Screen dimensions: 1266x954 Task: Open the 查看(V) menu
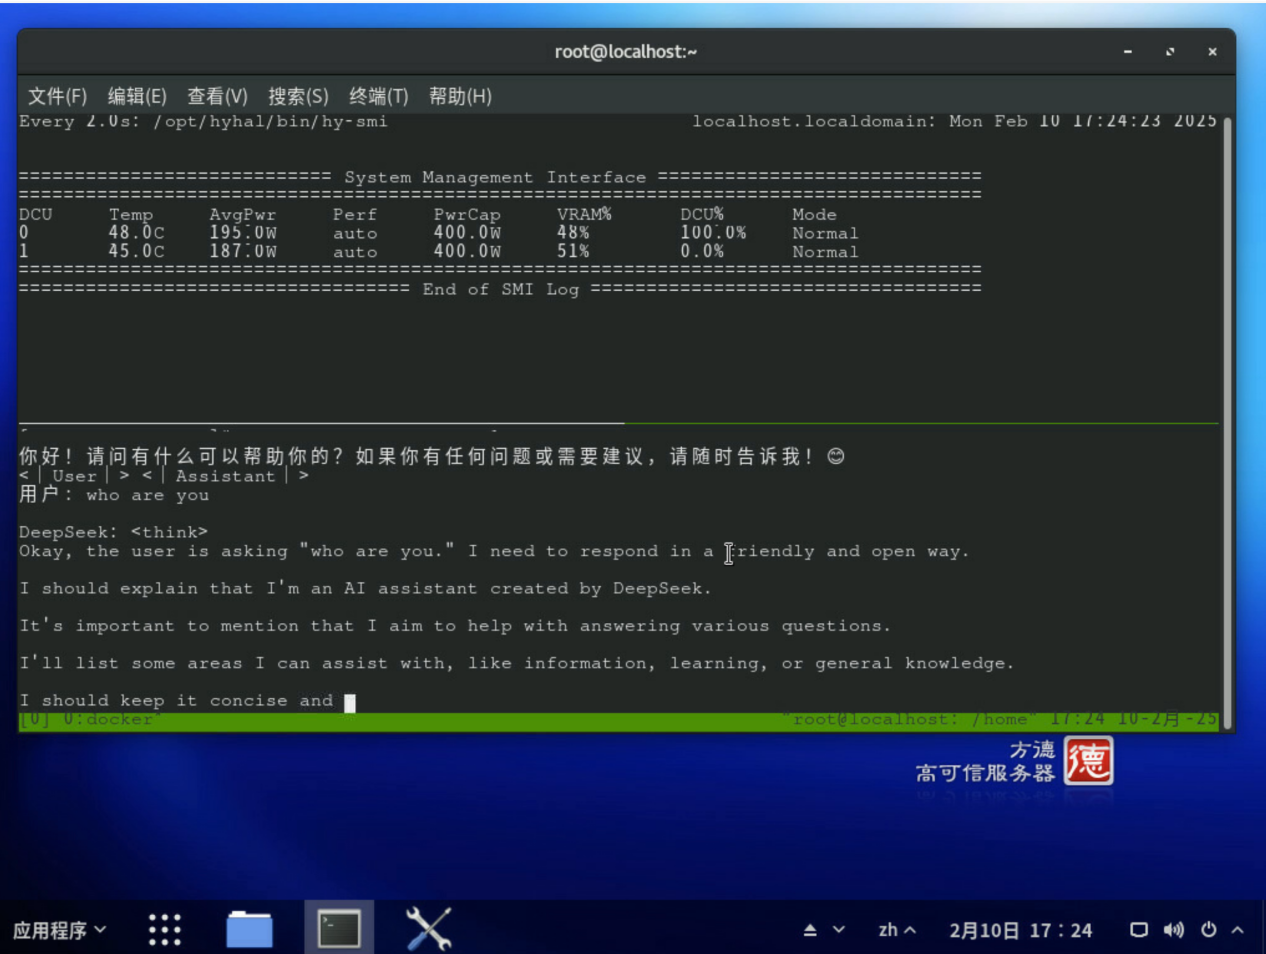(217, 96)
